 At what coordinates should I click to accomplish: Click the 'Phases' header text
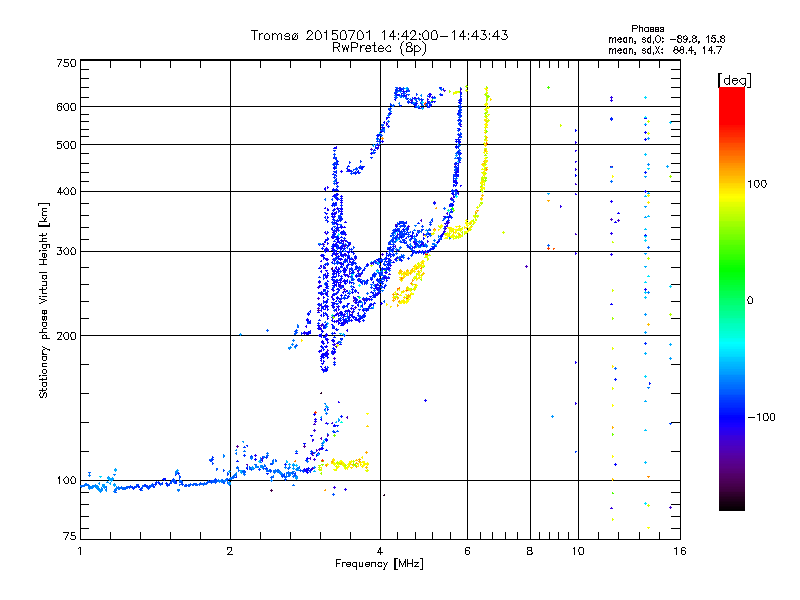tap(647, 29)
